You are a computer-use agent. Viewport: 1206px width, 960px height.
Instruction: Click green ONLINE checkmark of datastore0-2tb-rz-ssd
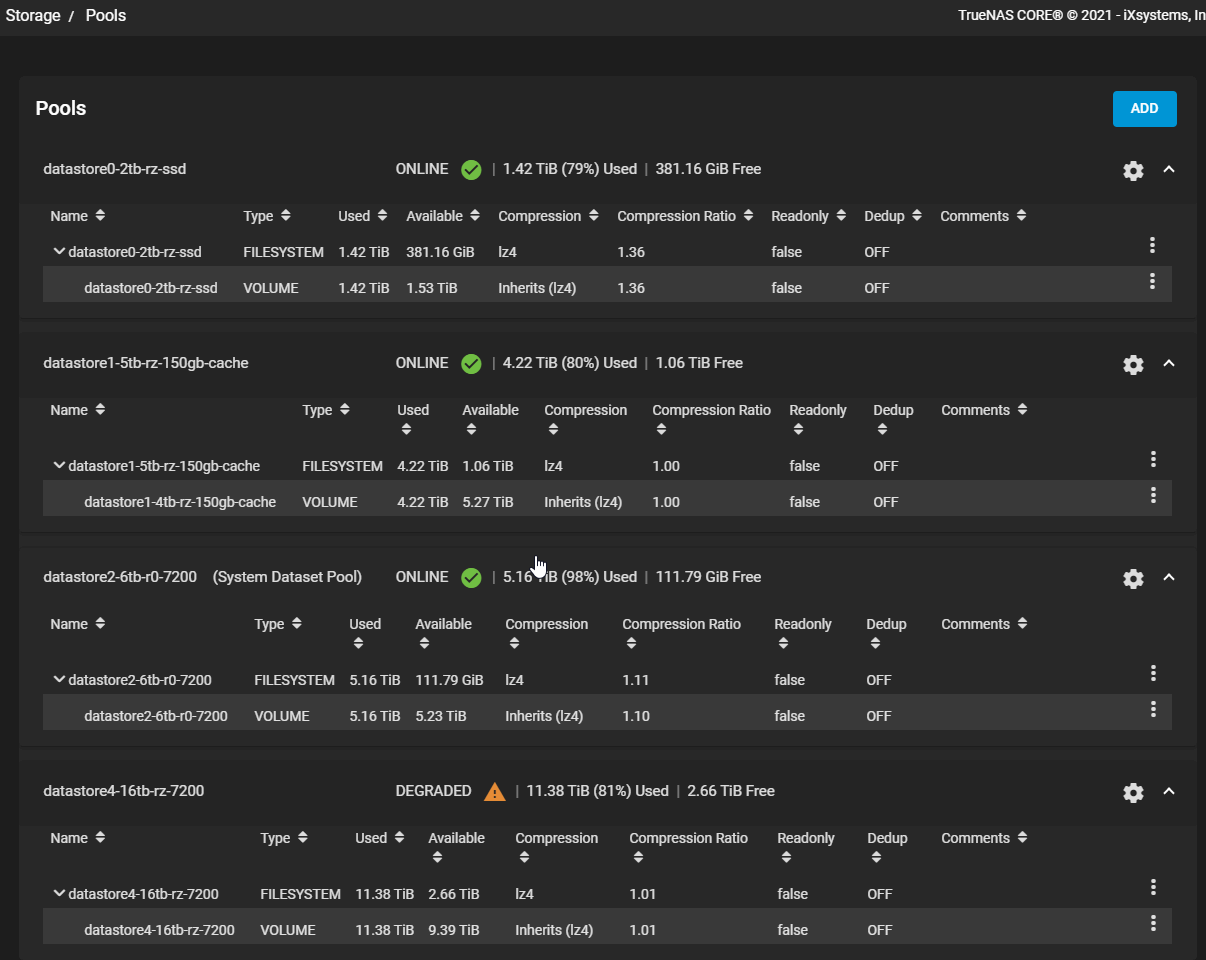471,170
